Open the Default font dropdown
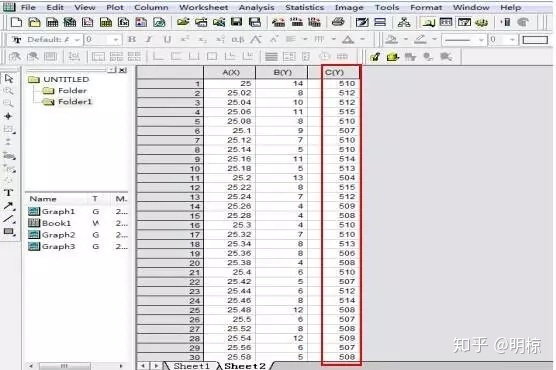Screen dimensions: 556x370 point(77,40)
